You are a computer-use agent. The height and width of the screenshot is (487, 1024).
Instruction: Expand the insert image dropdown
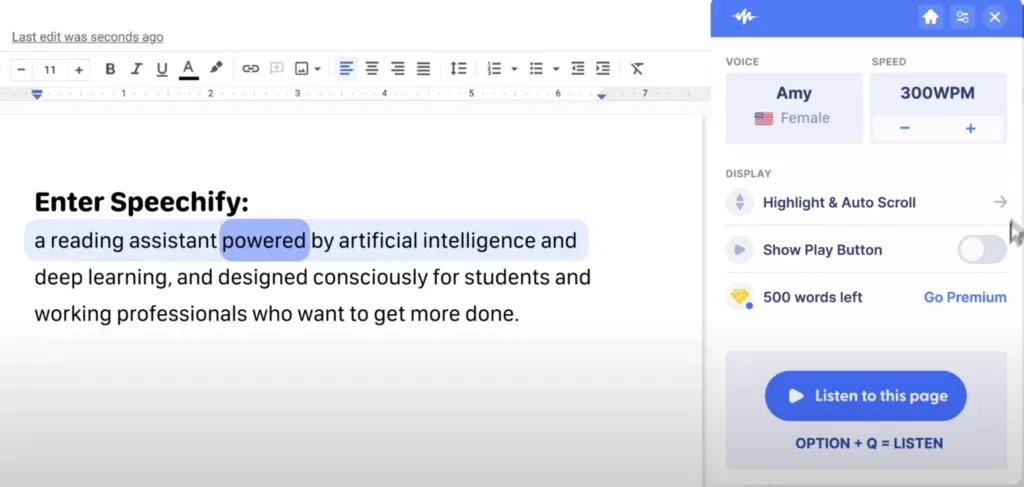[x=317, y=69]
